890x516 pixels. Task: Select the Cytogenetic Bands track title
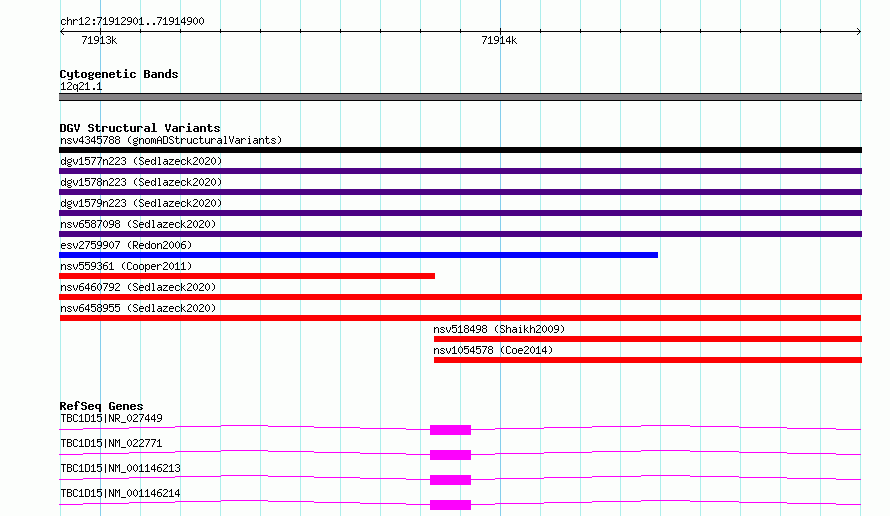click(x=119, y=74)
